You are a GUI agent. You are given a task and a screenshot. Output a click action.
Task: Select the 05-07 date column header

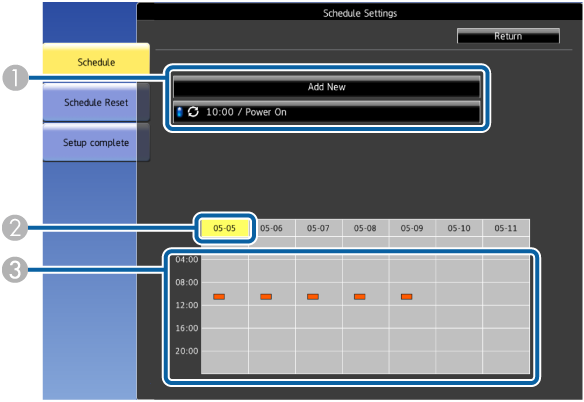coord(318,228)
